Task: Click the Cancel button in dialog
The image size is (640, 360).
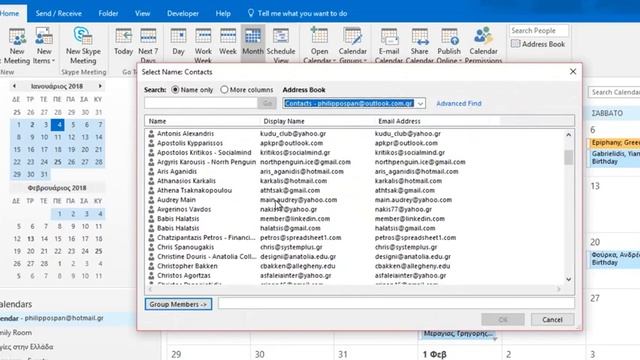Action: (x=552, y=320)
